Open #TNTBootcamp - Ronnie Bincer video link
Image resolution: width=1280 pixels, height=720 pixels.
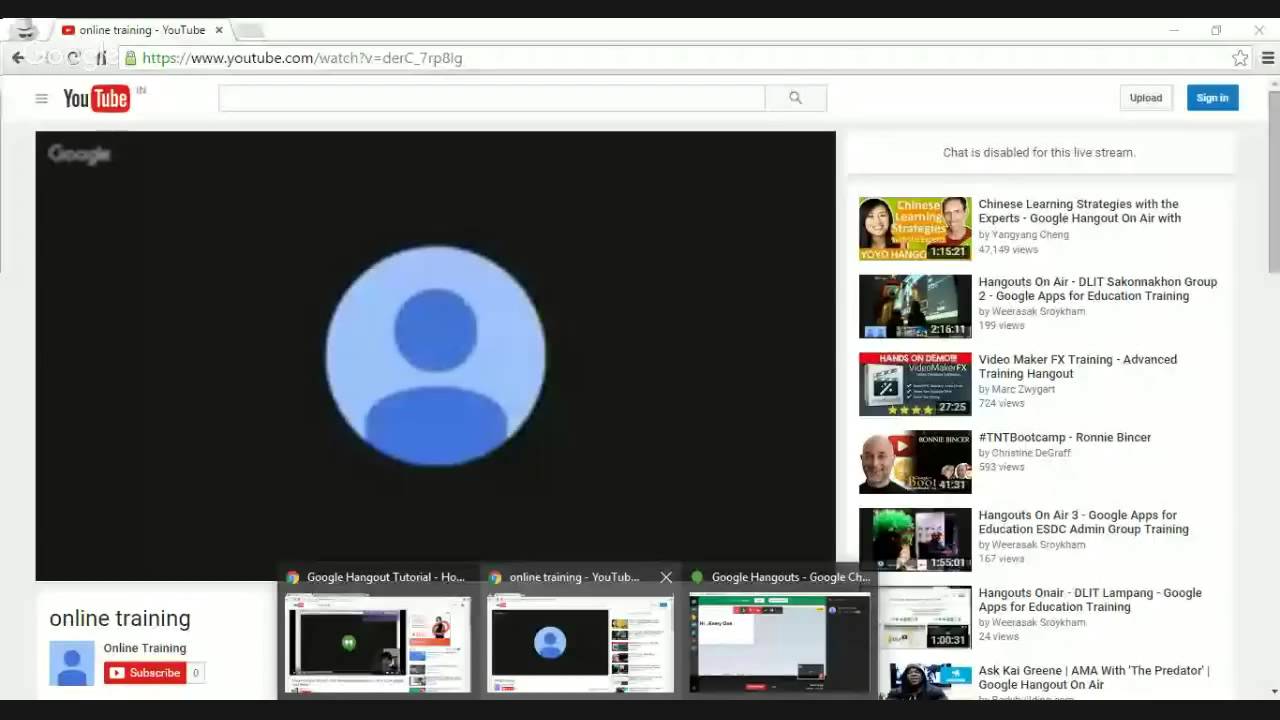1064,437
